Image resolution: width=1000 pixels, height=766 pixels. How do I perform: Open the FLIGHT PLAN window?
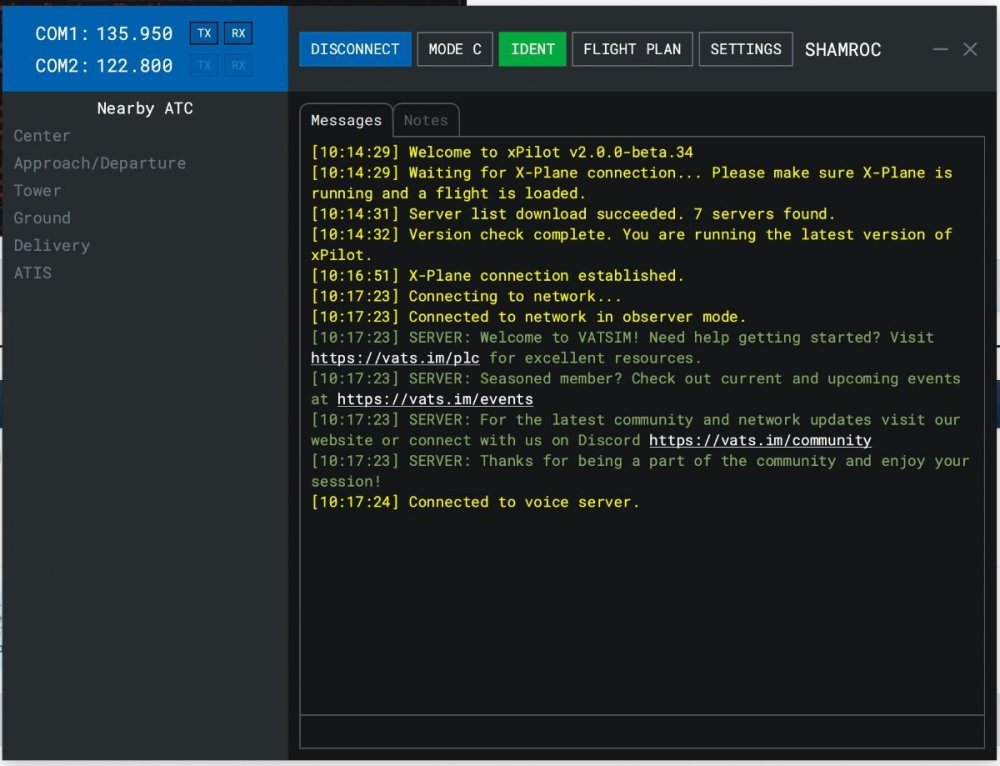pos(632,49)
